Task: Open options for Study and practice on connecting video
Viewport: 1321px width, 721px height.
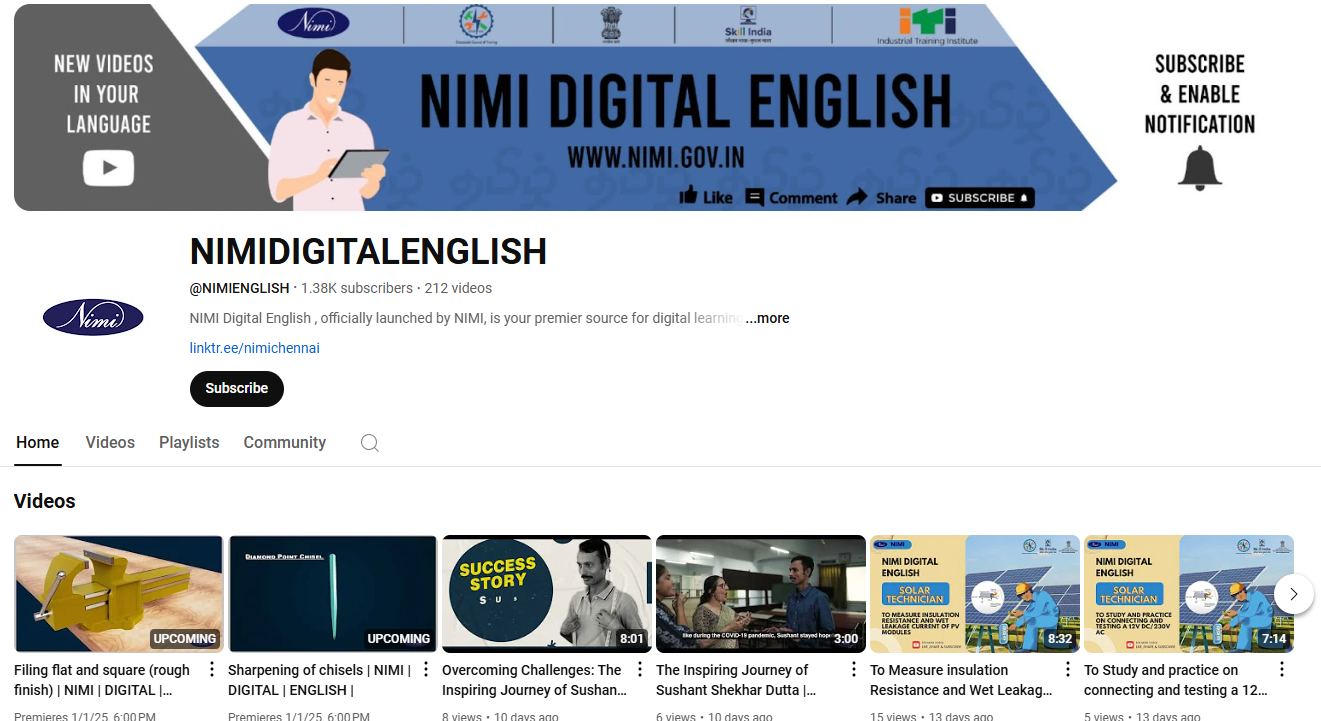Action: pos(1282,670)
